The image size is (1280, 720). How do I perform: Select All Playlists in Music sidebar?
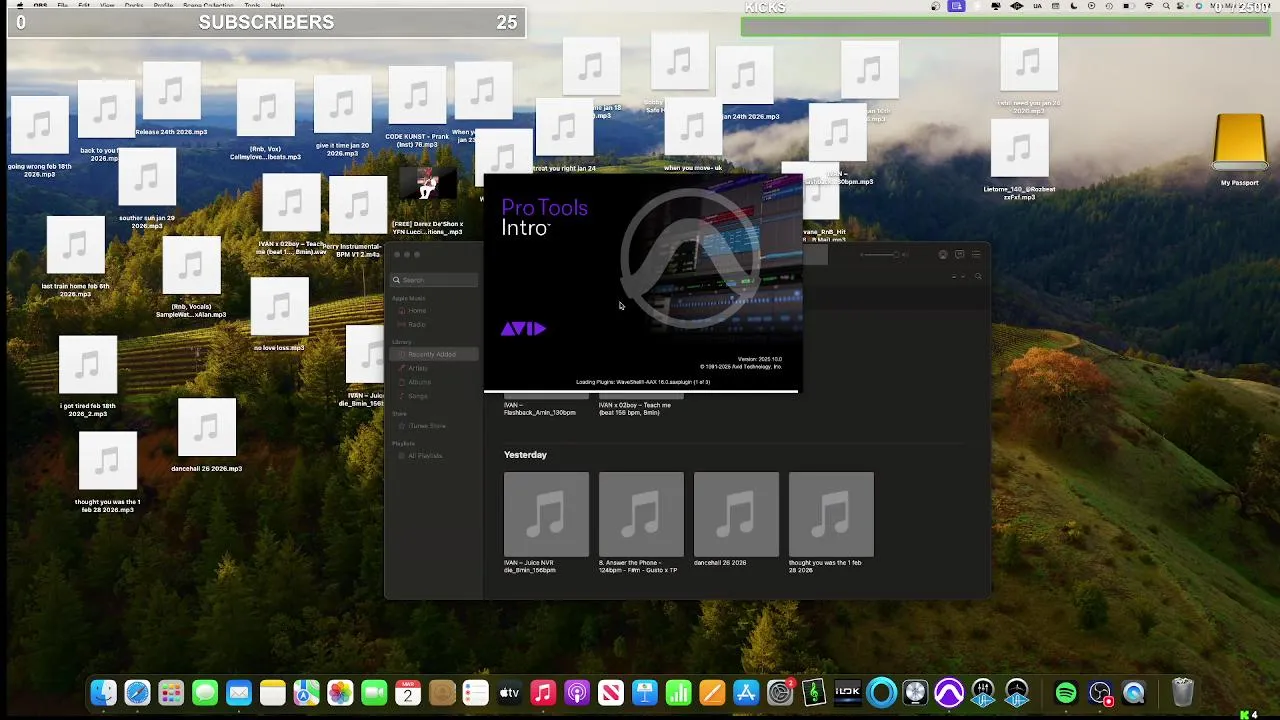click(x=425, y=456)
